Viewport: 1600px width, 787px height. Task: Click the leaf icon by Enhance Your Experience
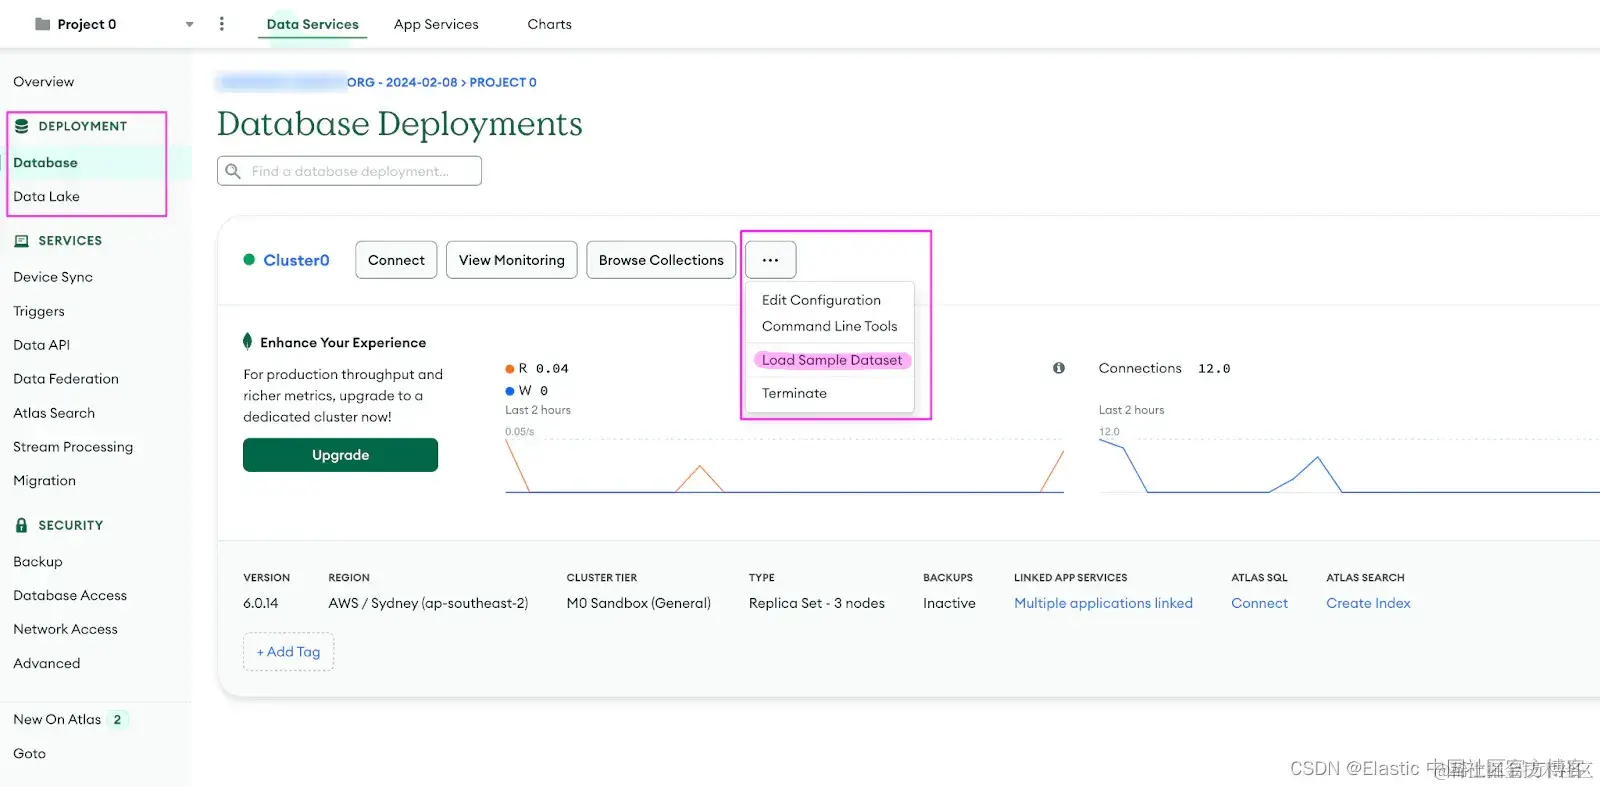tap(248, 342)
